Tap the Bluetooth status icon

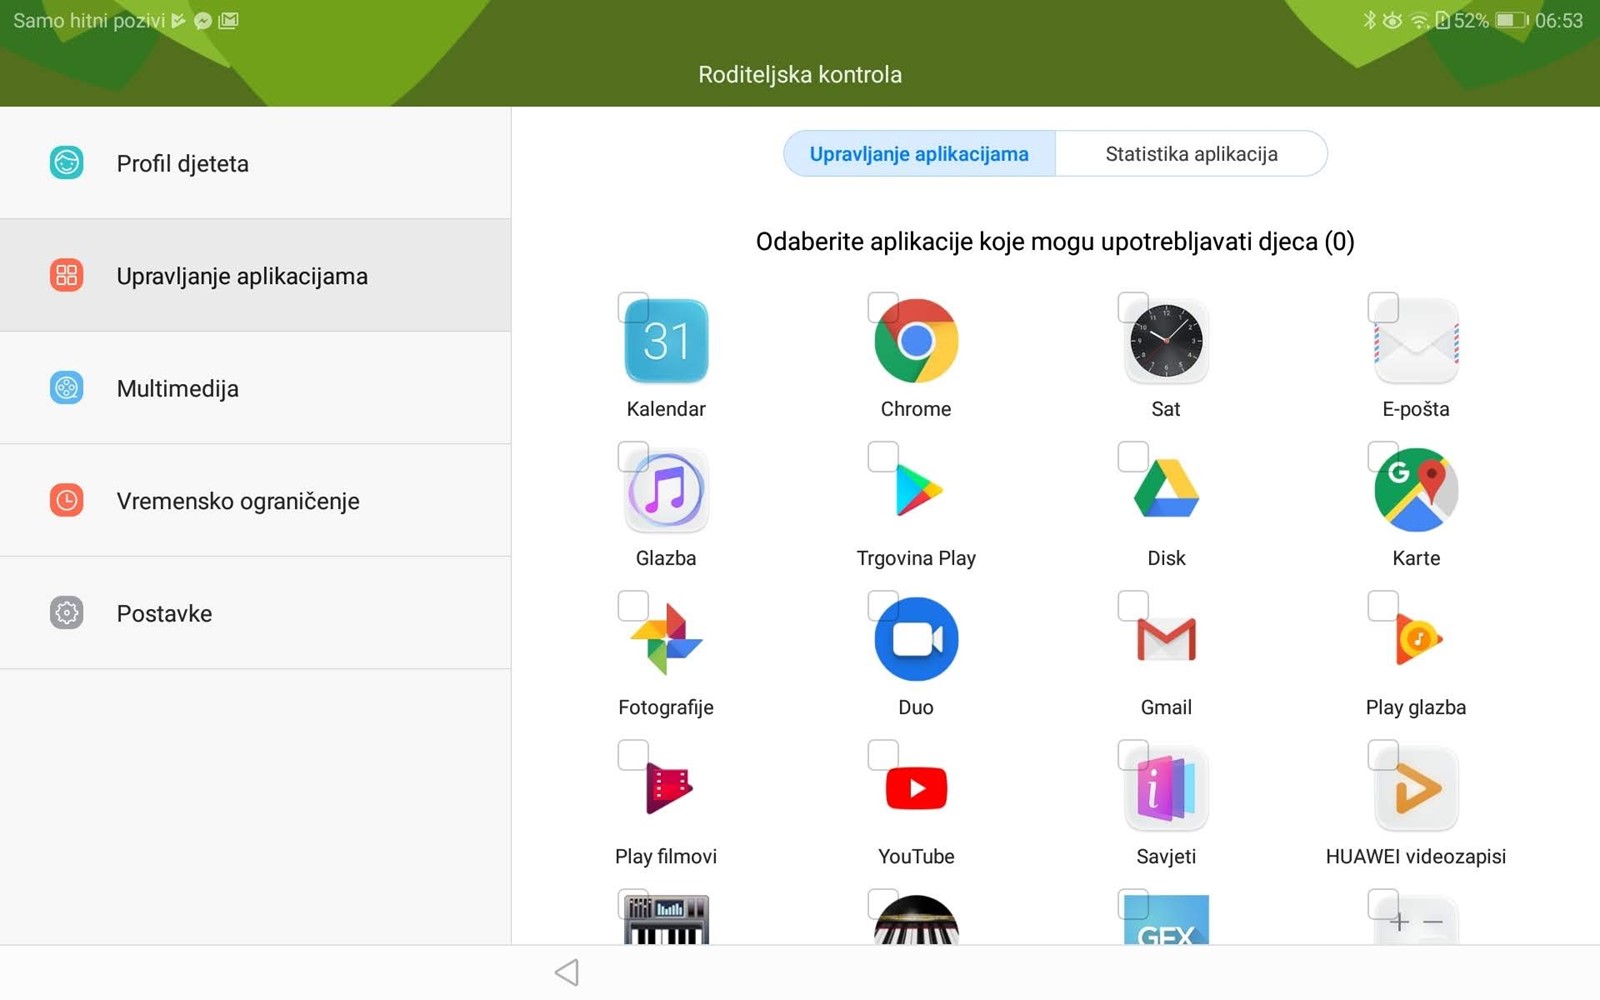(x=1370, y=20)
